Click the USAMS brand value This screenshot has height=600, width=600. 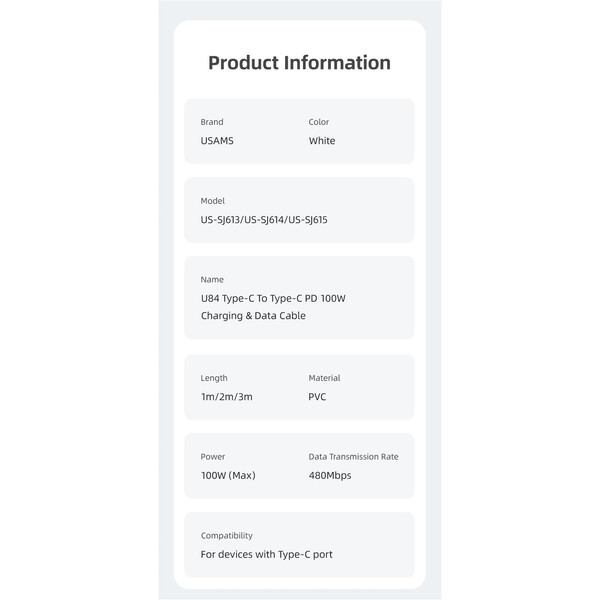pyautogui.click(x=217, y=141)
